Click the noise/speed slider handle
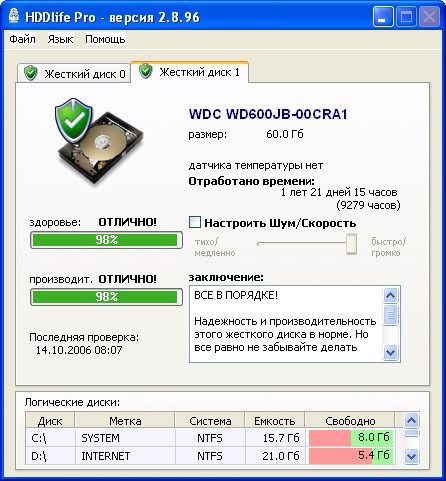This screenshot has height=481, width=446. (351, 244)
